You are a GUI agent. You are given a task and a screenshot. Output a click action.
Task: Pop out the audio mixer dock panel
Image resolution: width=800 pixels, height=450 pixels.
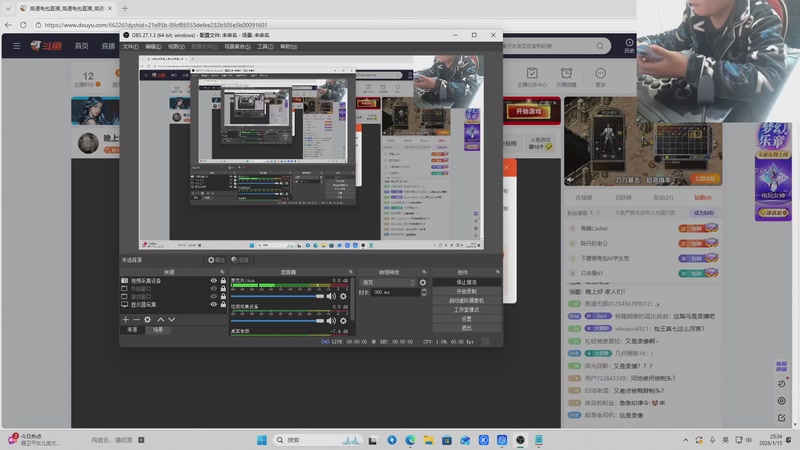[351, 272]
